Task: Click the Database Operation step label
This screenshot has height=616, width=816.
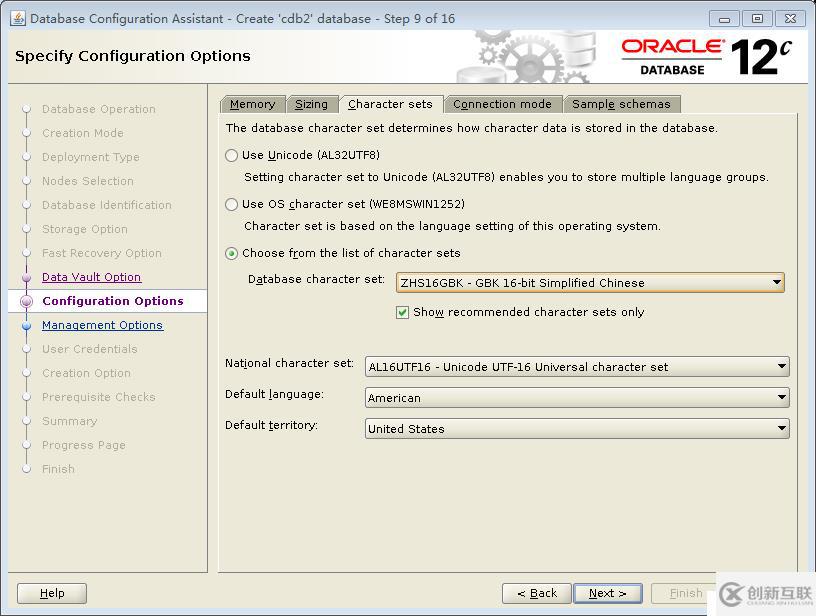Action: [99, 109]
